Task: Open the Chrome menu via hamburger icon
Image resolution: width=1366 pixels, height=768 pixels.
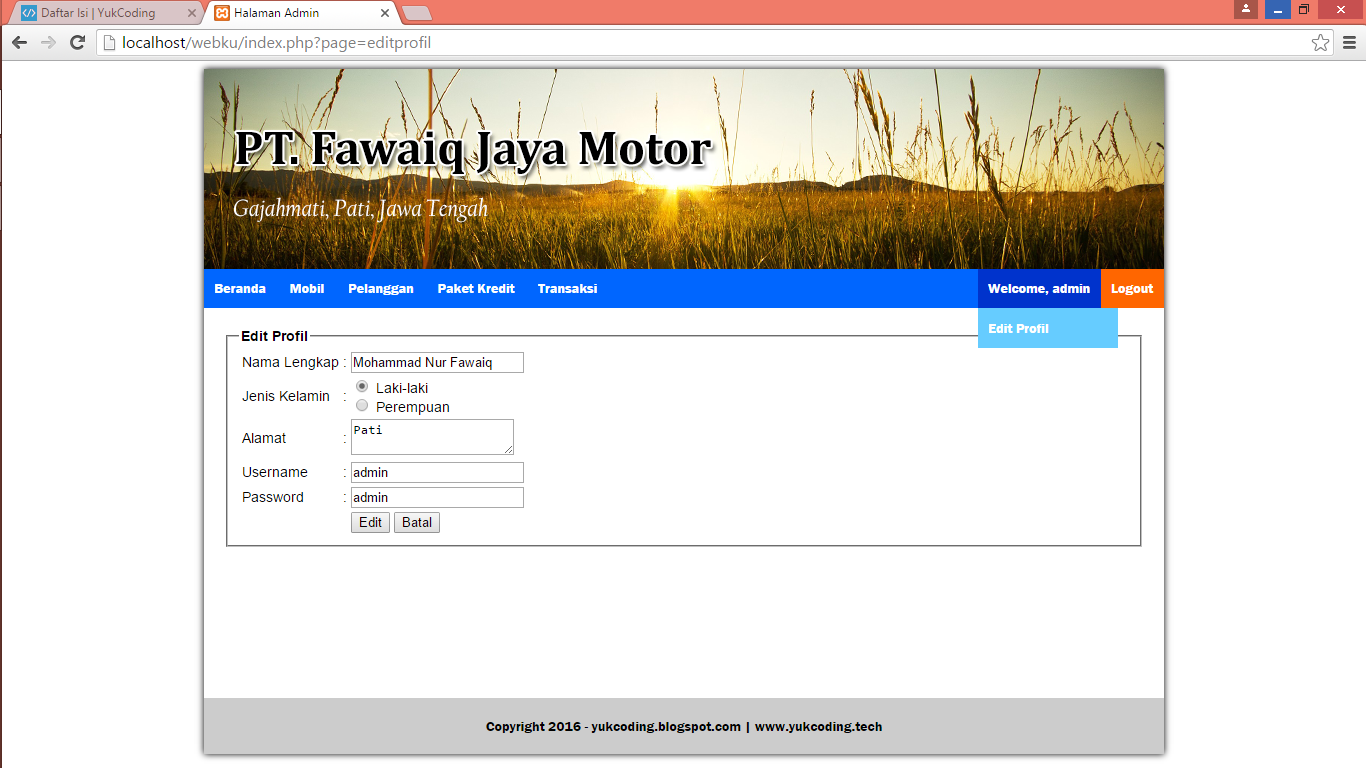Action: pos(1350,42)
